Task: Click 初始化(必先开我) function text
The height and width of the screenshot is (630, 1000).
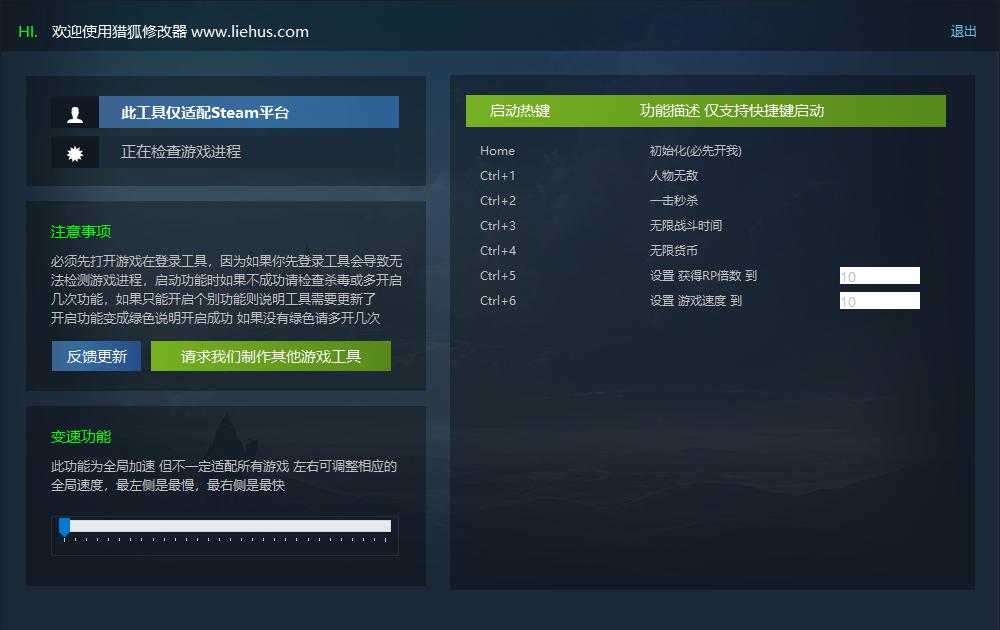Action: click(x=695, y=151)
